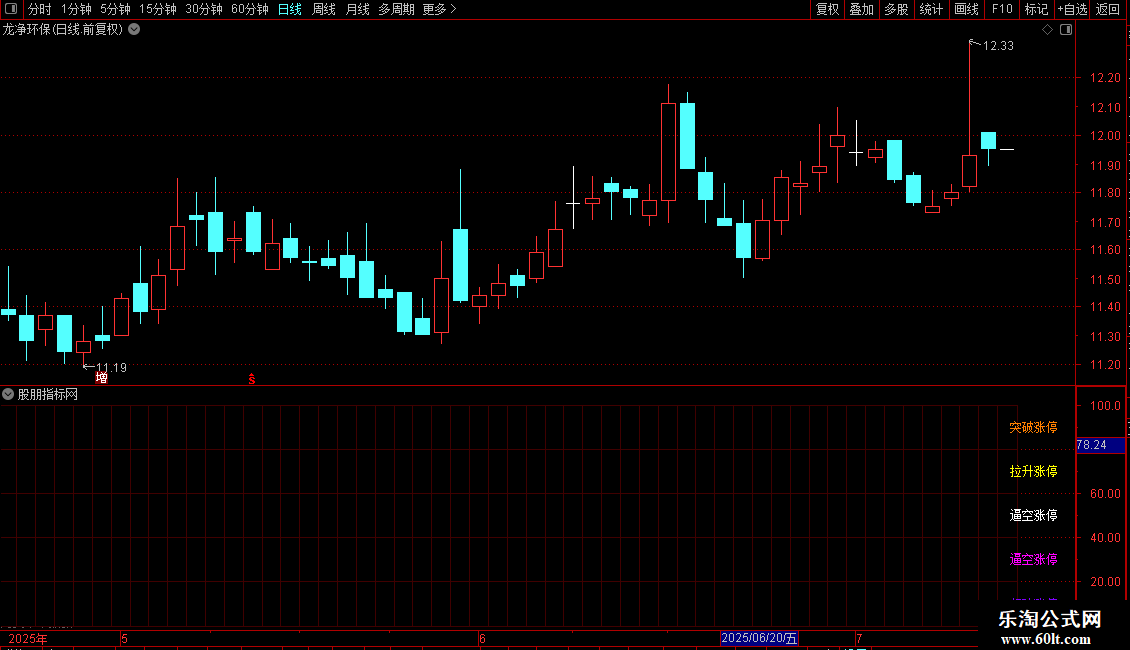Switch to 月线 monthly chart
This screenshot has height=650, width=1130.
(x=357, y=9)
